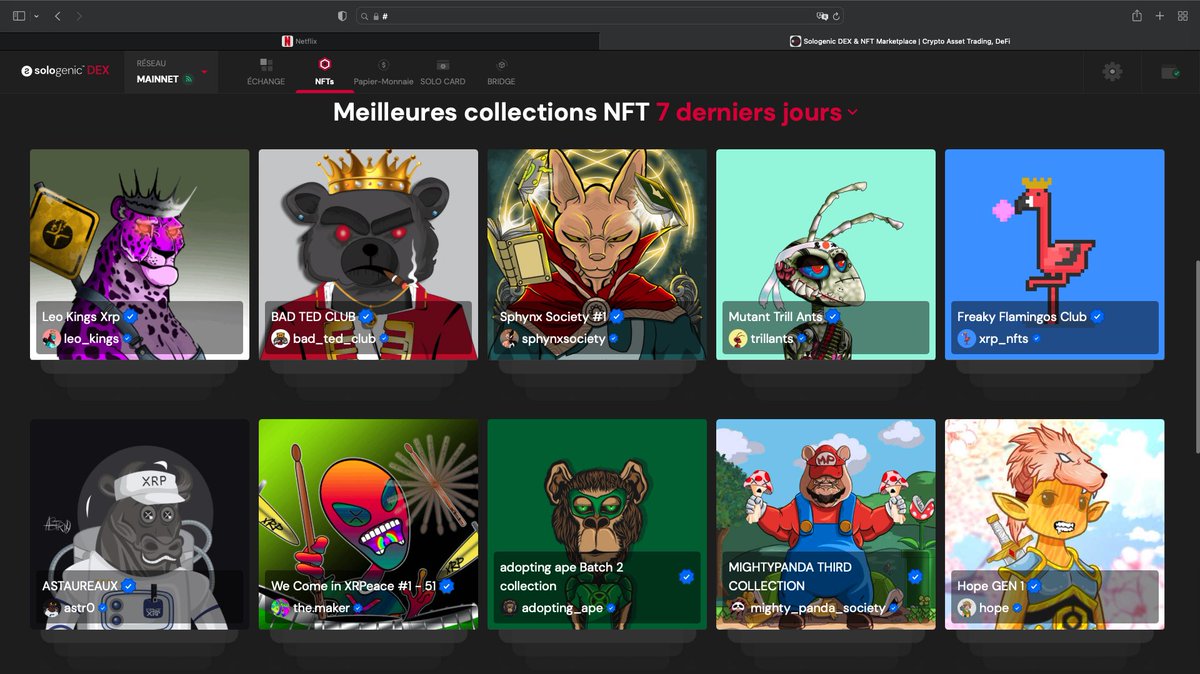Open the Leo Kings Xrp collection thumbnail
1200x674 pixels.
(140, 254)
